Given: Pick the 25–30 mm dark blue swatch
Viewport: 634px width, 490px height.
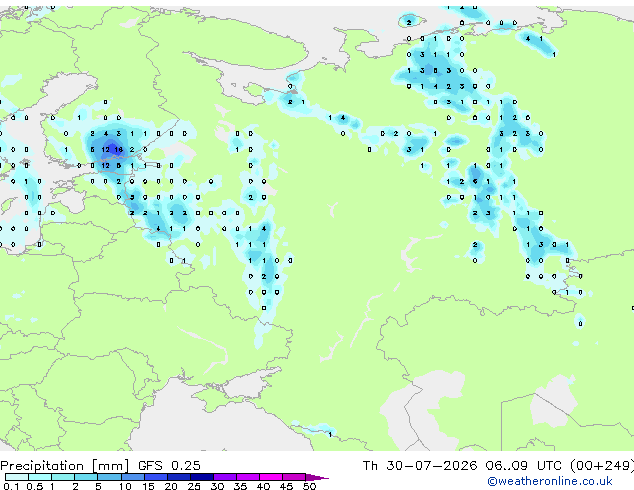Looking at the screenshot, I should pos(201,477).
